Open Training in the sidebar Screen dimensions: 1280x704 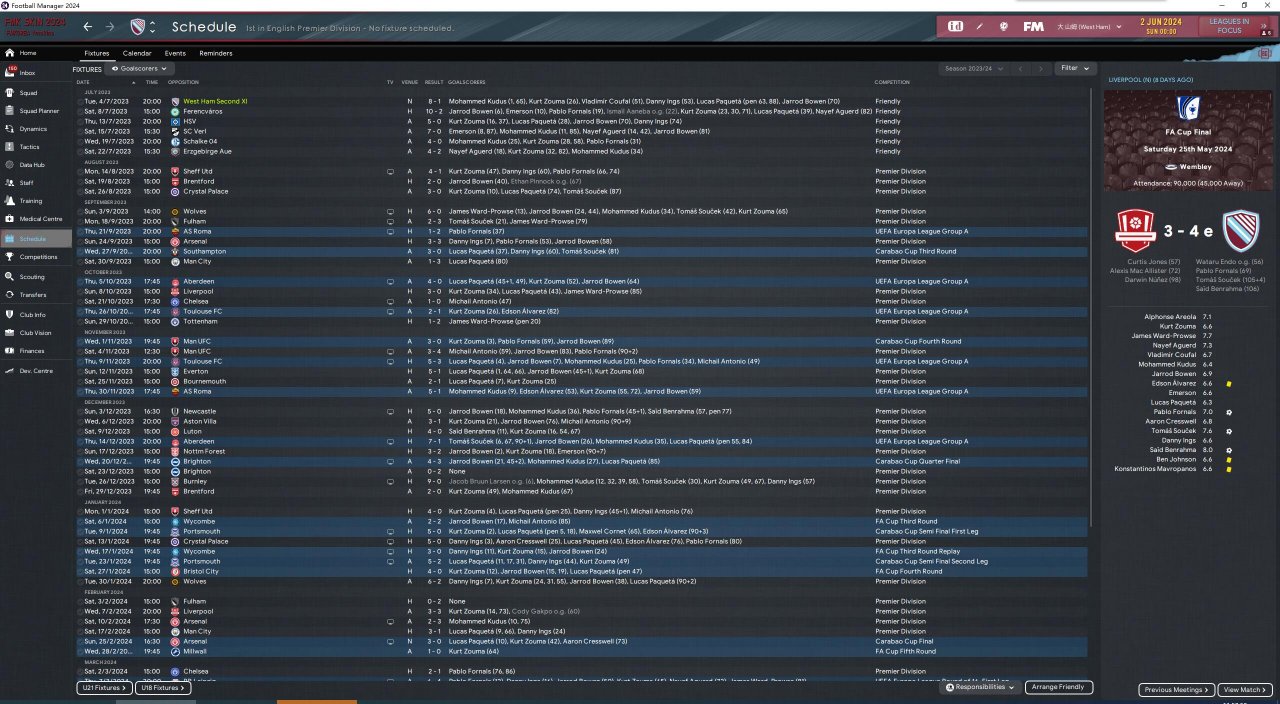[36, 201]
